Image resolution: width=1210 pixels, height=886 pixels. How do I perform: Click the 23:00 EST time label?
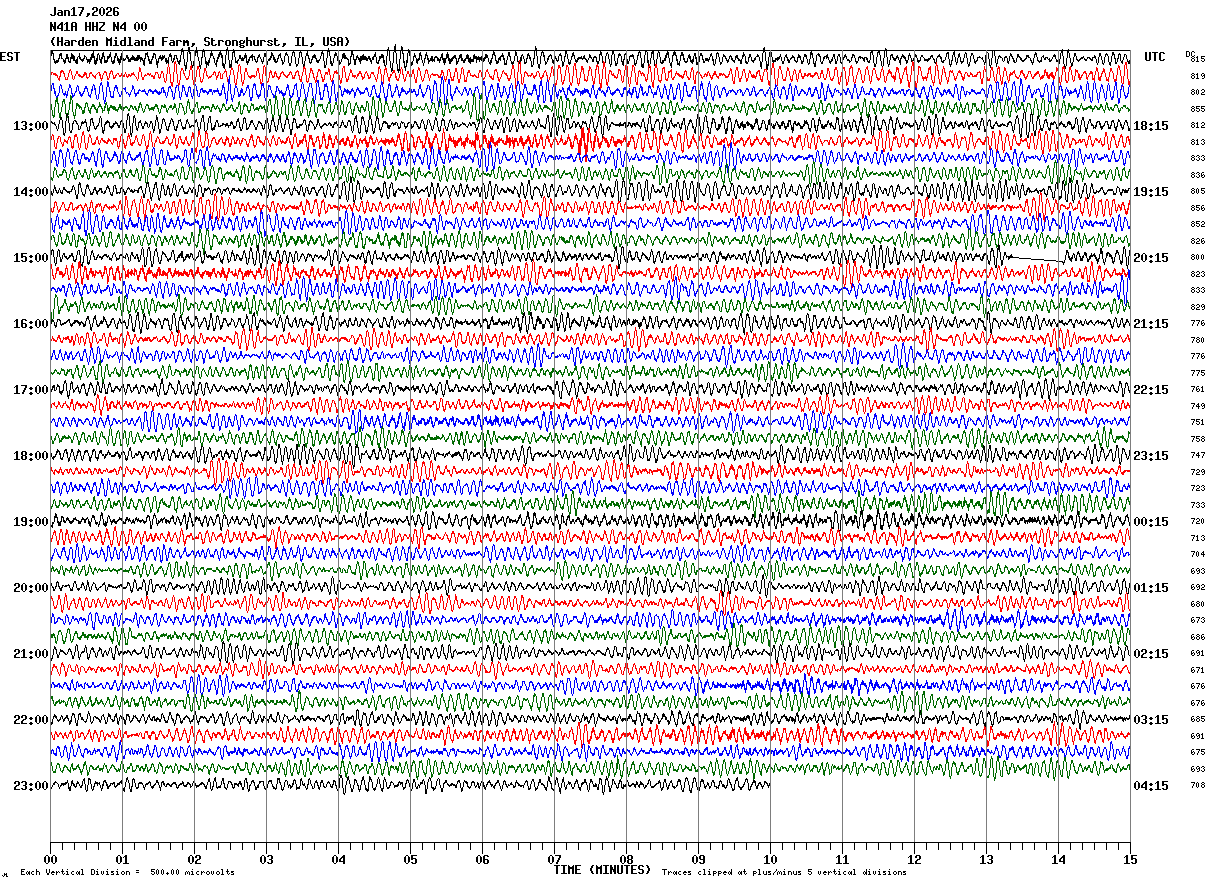click(x=30, y=786)
